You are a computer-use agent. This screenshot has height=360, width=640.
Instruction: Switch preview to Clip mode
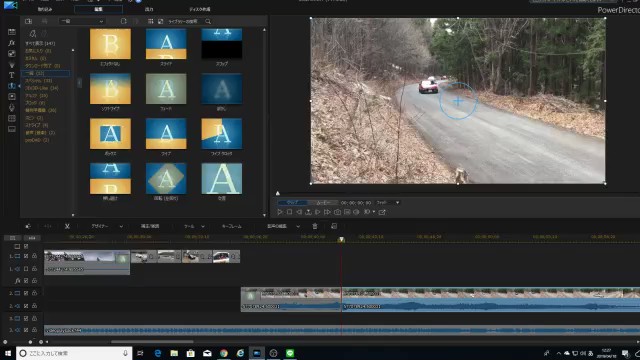[292, 202]
